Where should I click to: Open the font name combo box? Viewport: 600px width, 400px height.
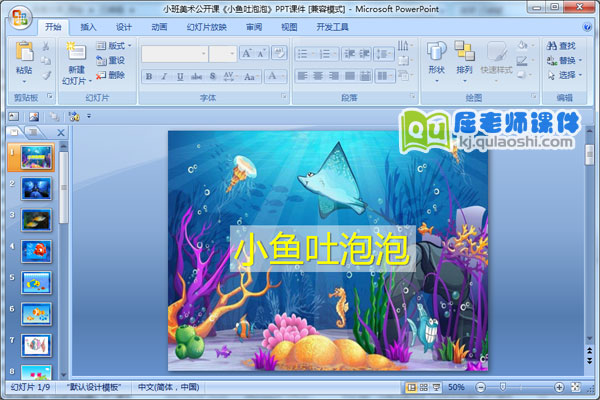coord(175,54)
